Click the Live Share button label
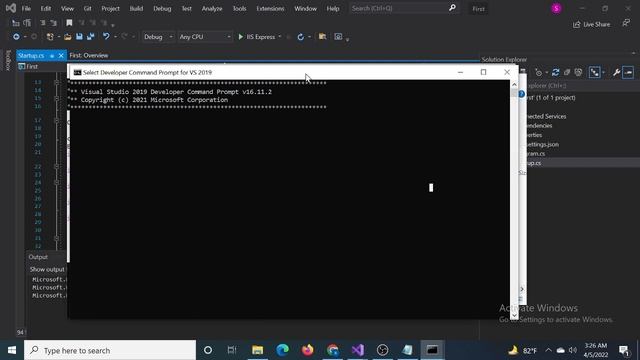640x360 pixels. (596, 24)
